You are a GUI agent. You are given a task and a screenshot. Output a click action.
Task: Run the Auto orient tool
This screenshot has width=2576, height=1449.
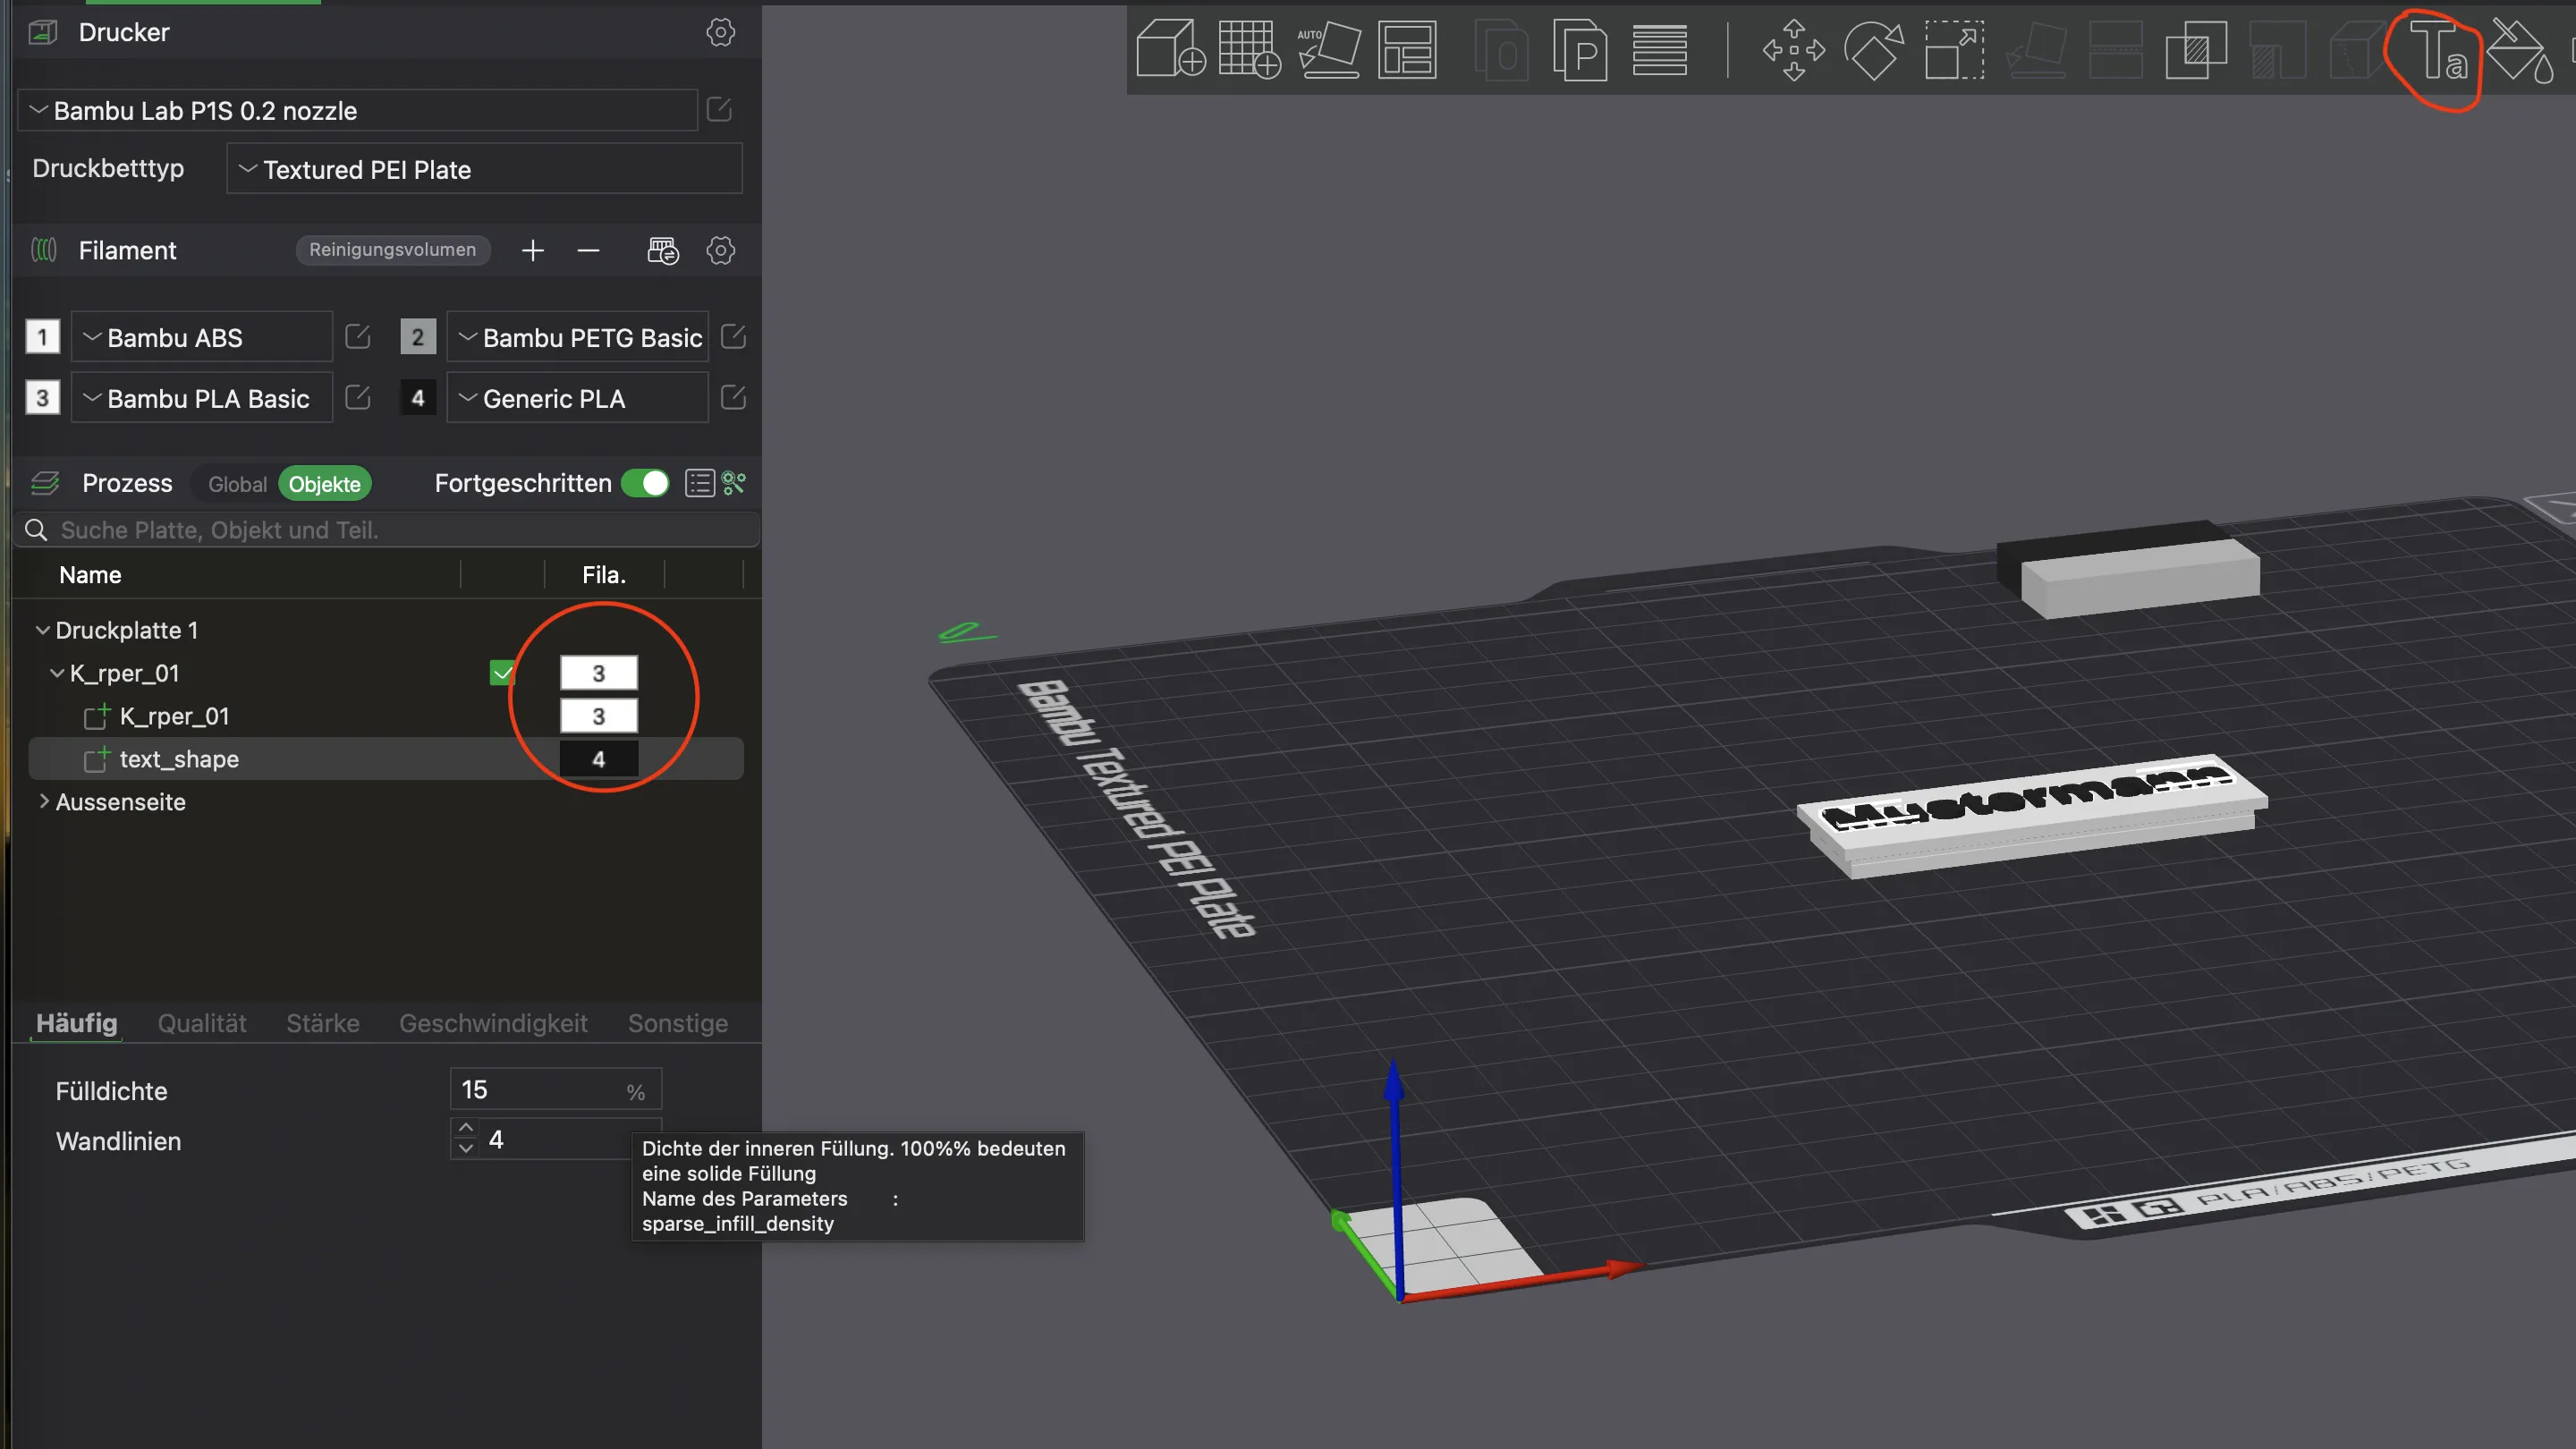(x=1329, y=48)
